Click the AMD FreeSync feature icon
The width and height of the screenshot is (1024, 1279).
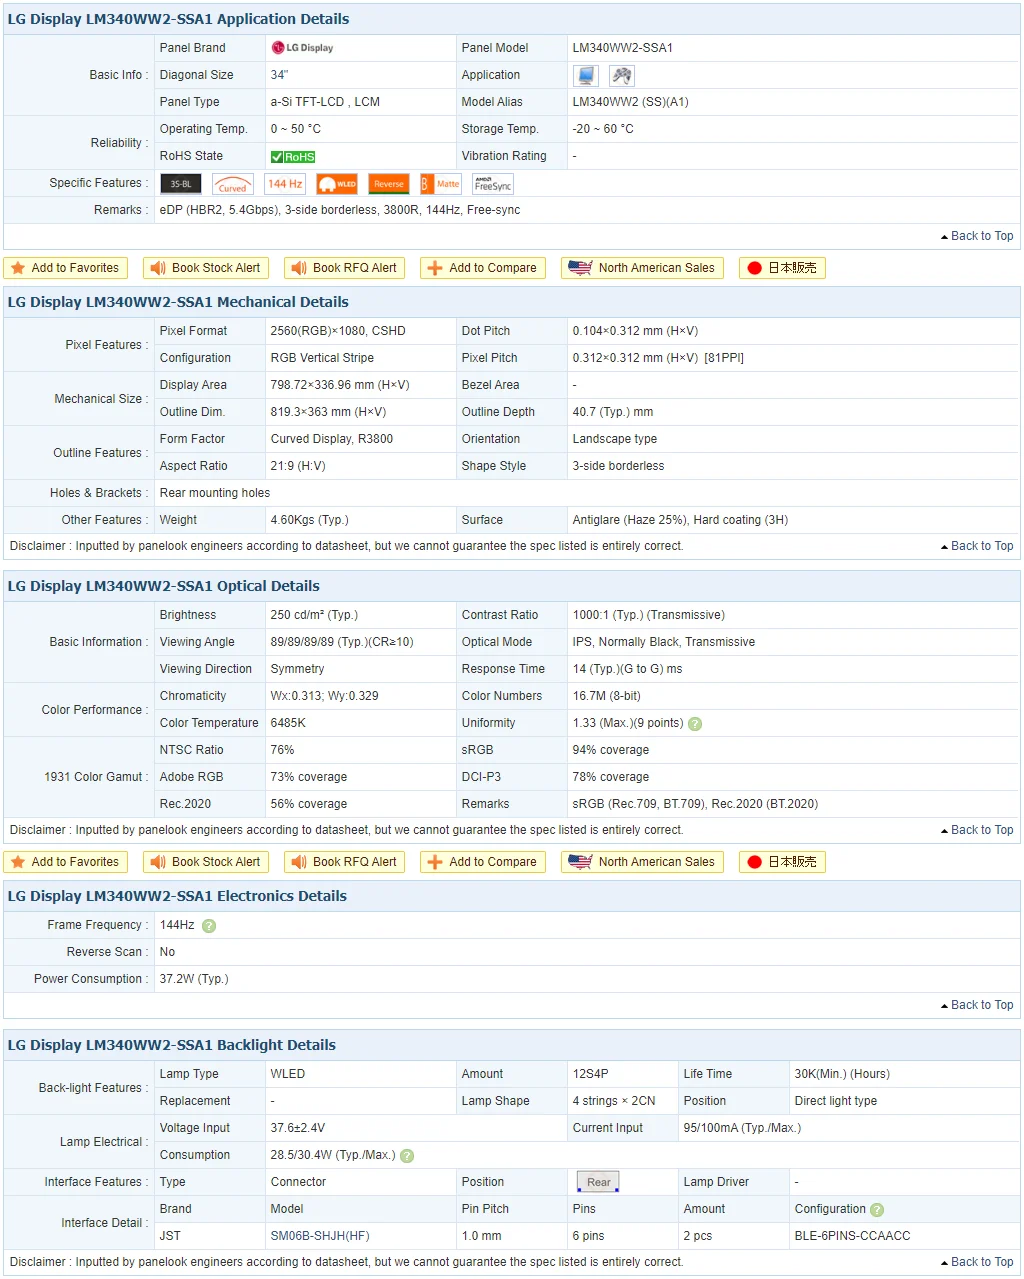coord(493,183)
